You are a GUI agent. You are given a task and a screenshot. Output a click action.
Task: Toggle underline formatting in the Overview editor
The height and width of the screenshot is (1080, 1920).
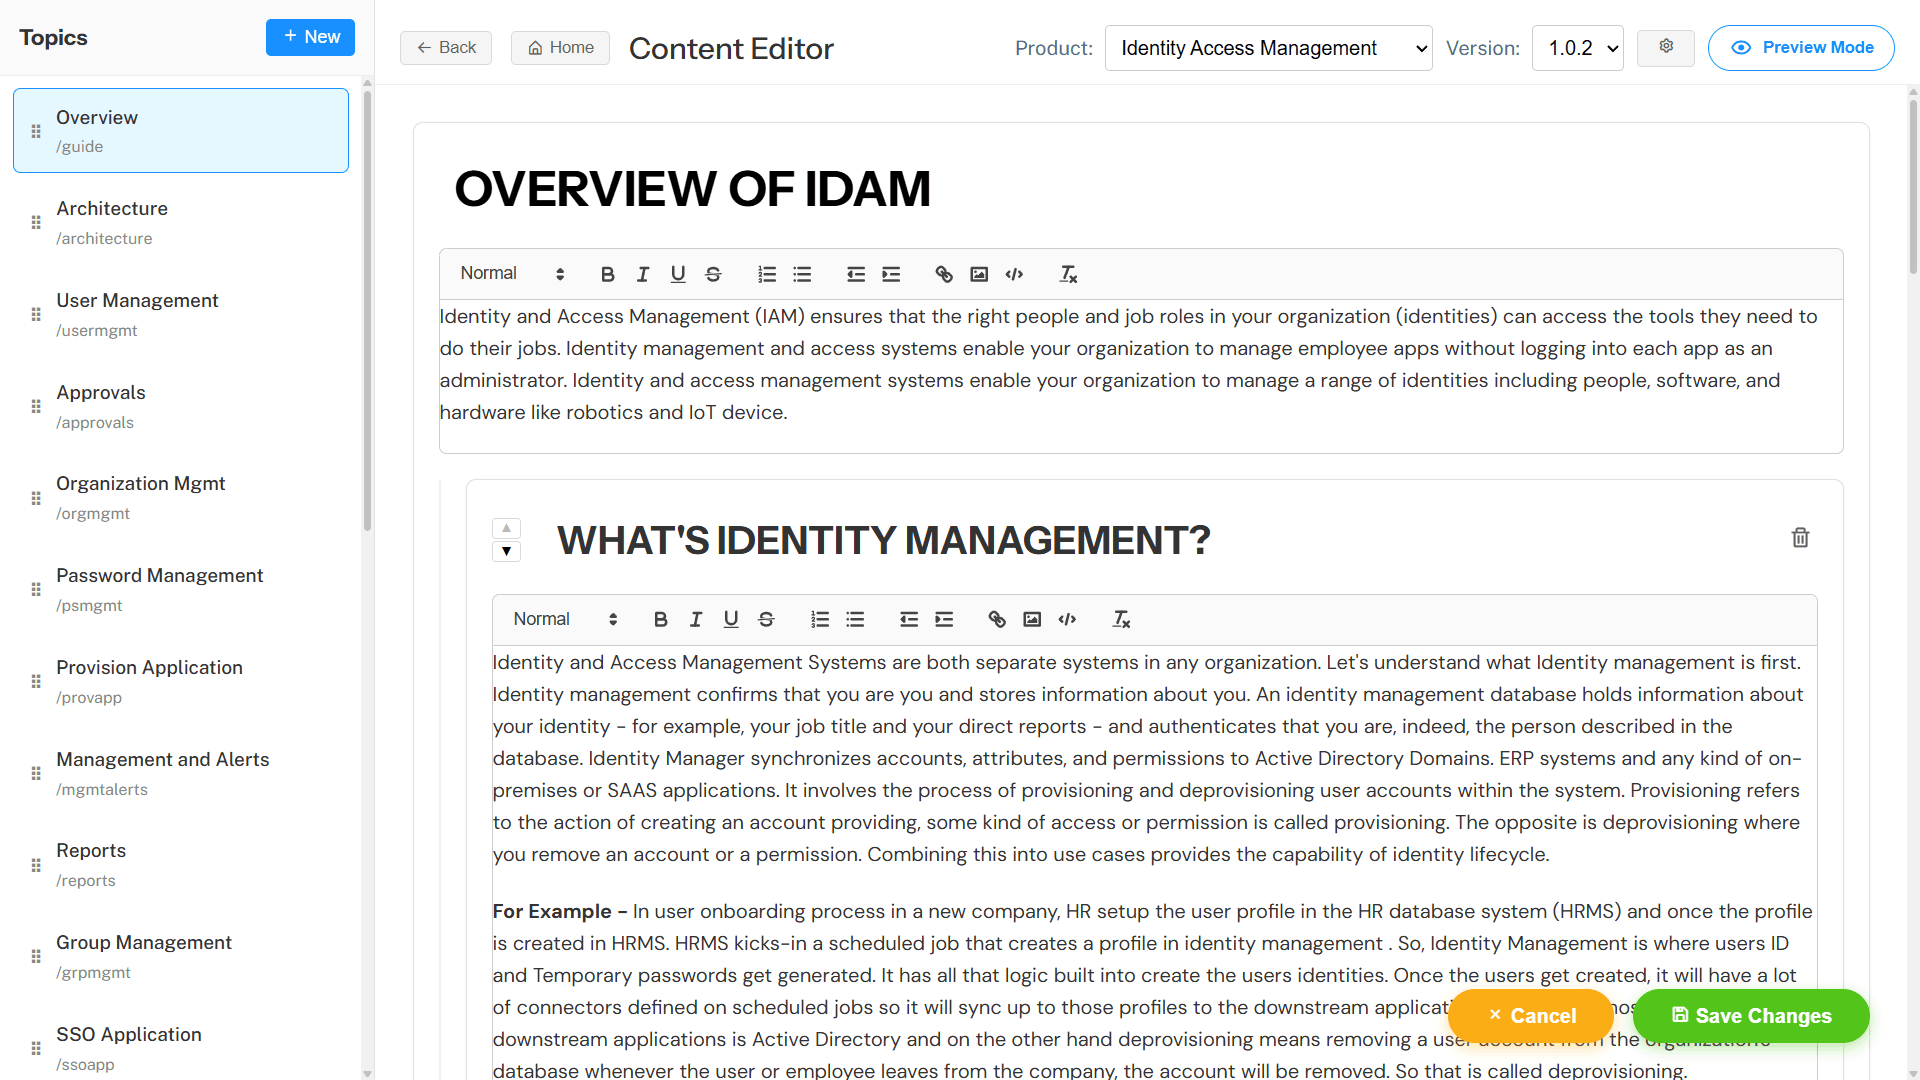pos(677,274)
